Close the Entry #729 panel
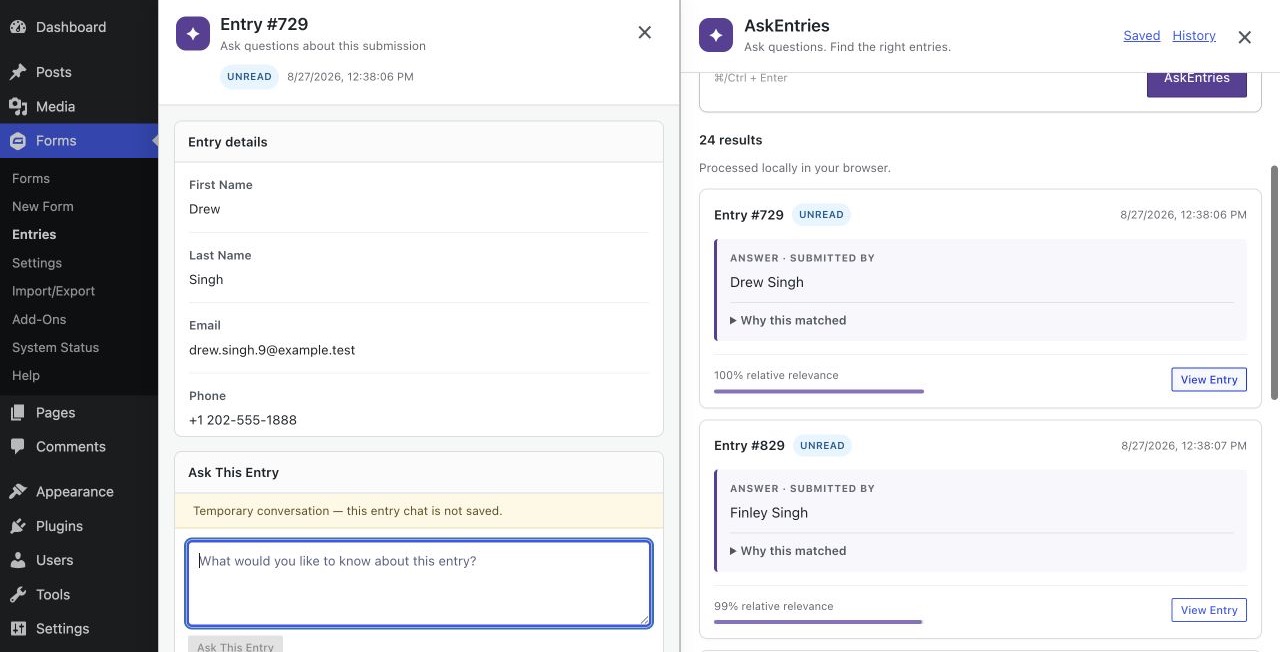This screenshot has width=1280, height=652. [645, 33]
